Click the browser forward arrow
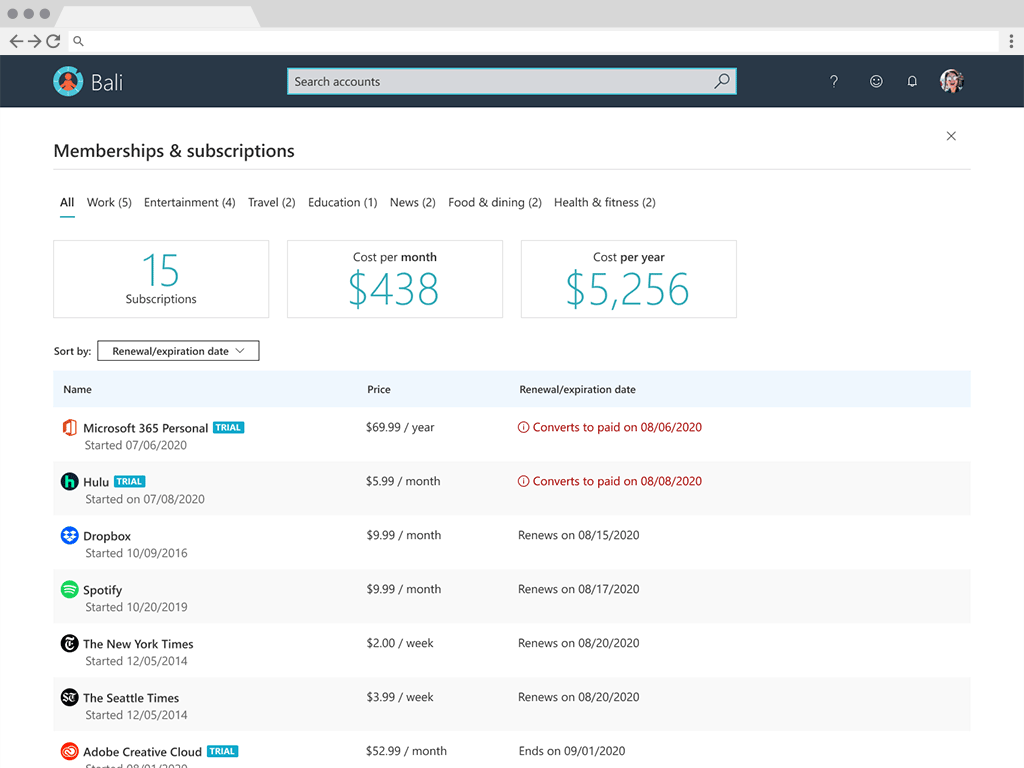This screenshot has height=768, width=1024. click(x=35, y=41)
